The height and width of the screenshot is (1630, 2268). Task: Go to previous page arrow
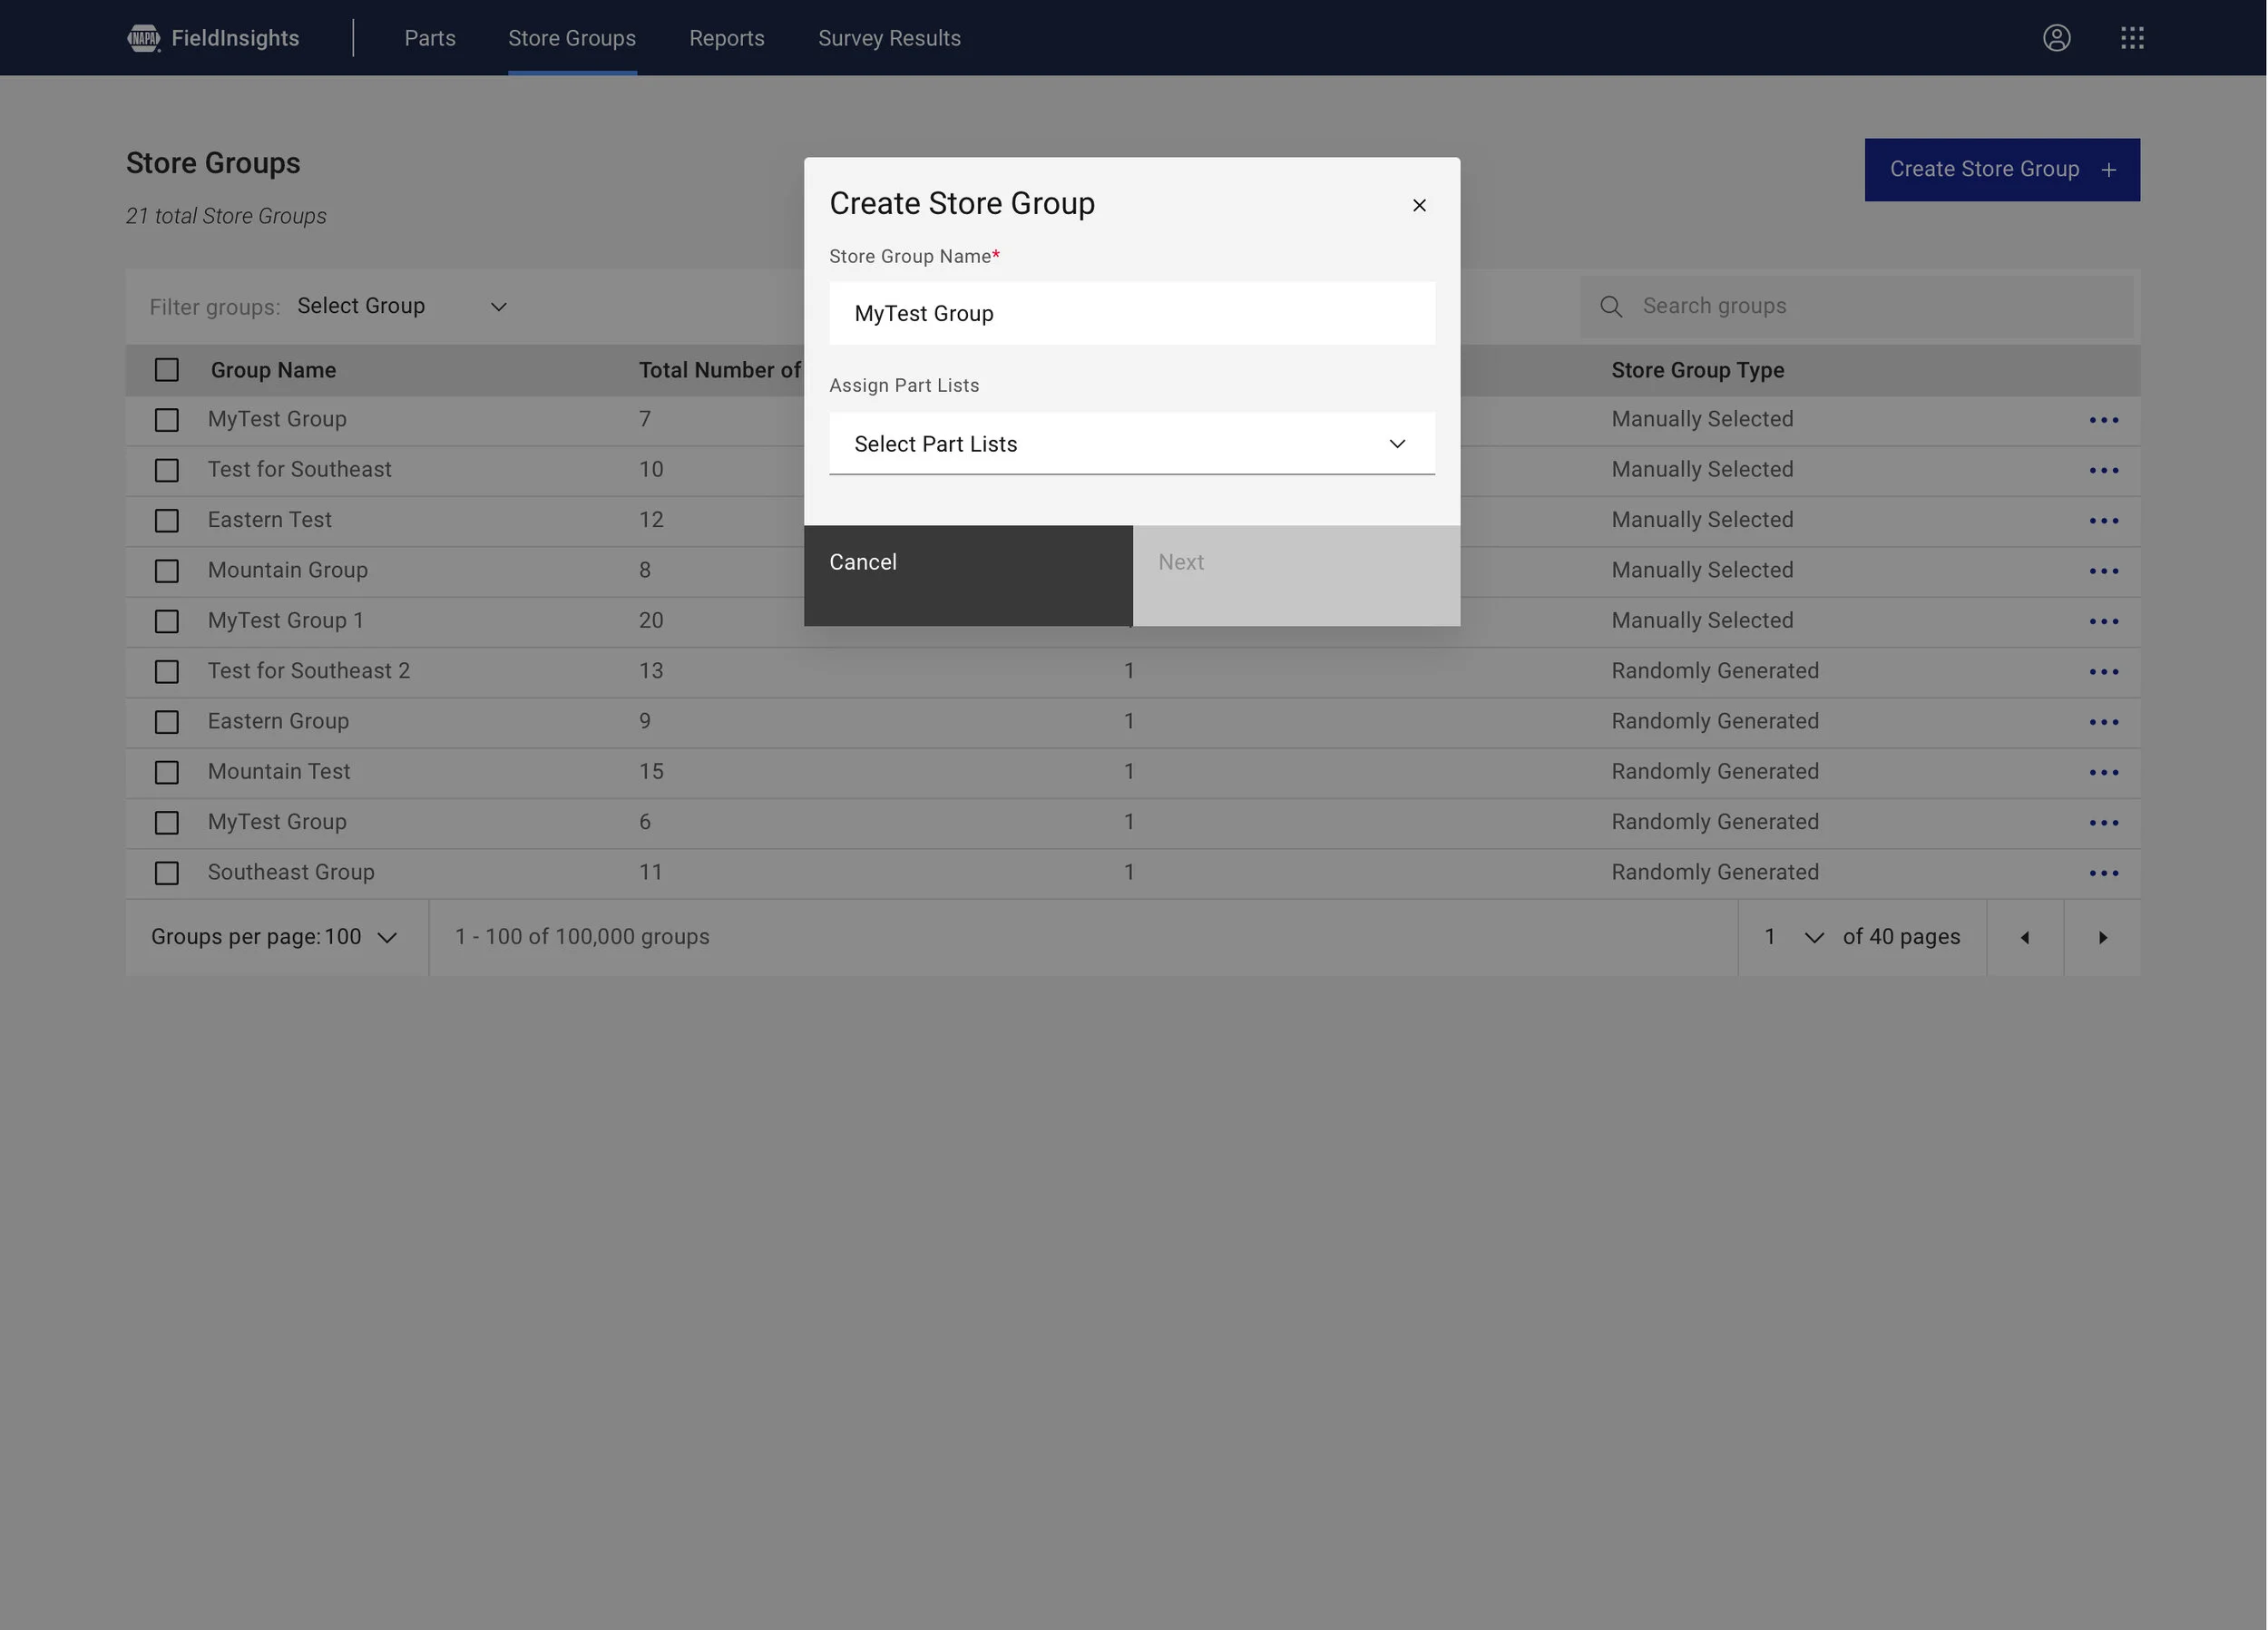pos(2025,937)
